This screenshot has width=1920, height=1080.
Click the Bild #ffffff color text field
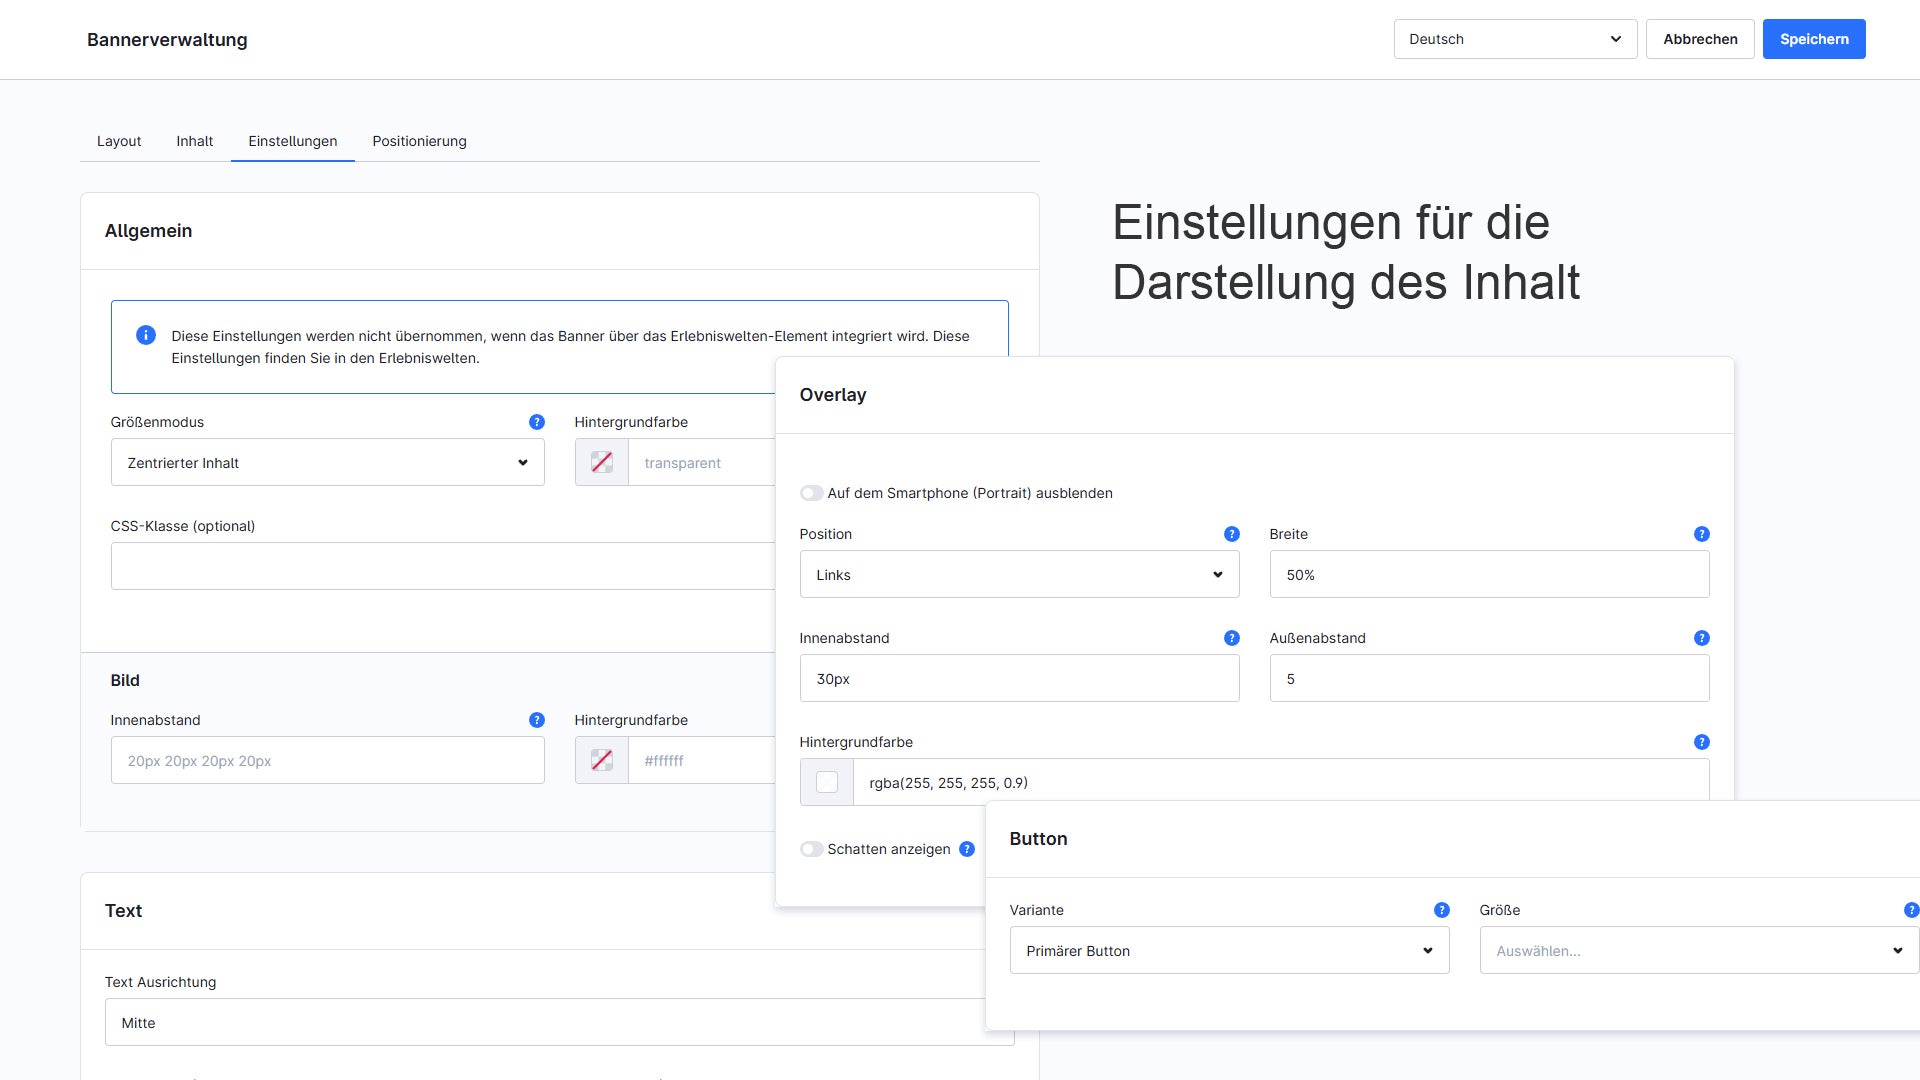point(702,760)
